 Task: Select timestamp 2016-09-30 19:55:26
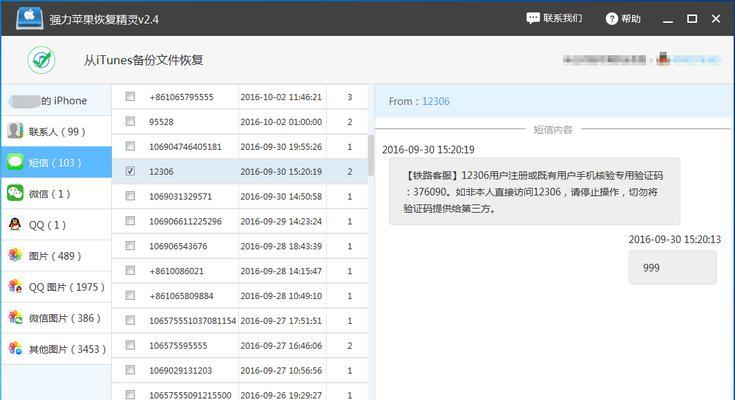pyautogui.click(x=281, y=147)
